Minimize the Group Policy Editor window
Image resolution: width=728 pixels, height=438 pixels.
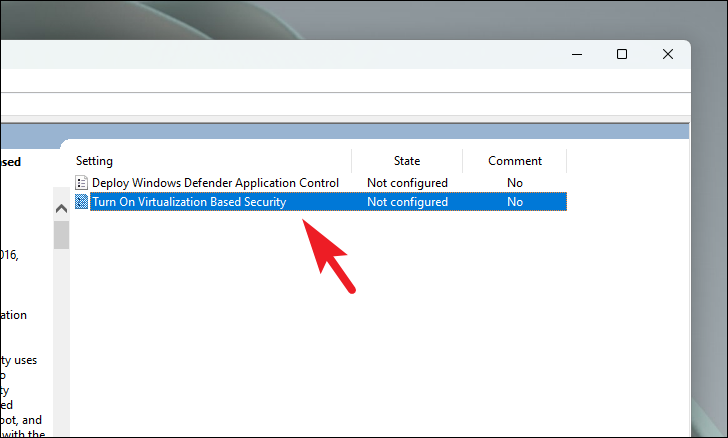(577, 54)
